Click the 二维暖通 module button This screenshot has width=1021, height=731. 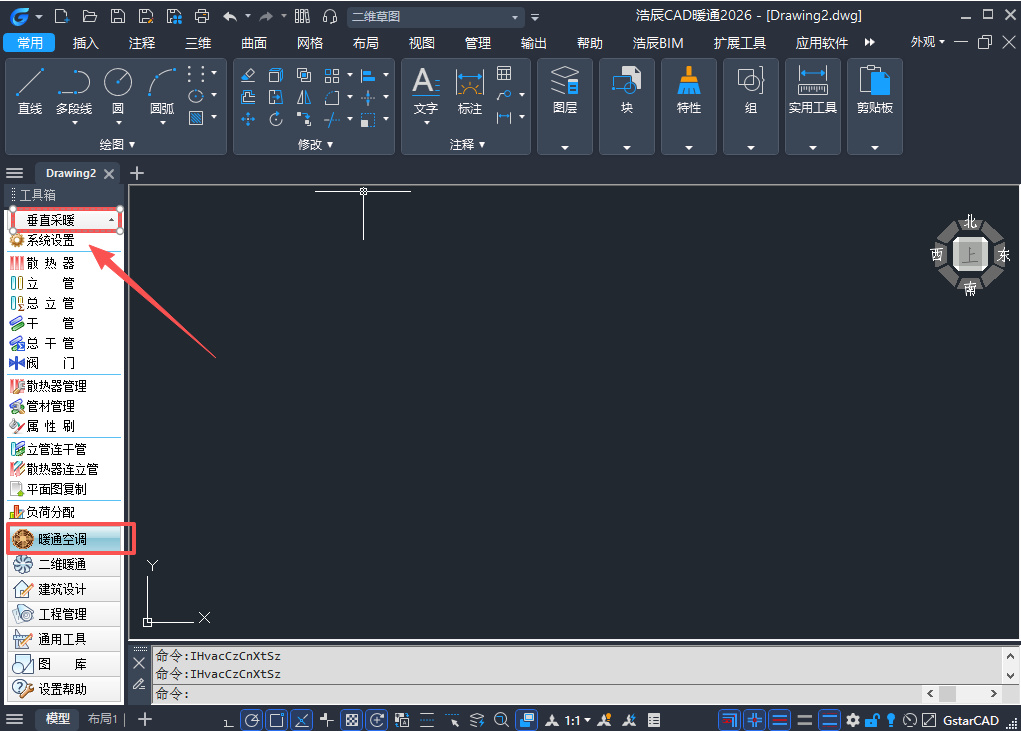click(x=64, y=564)
